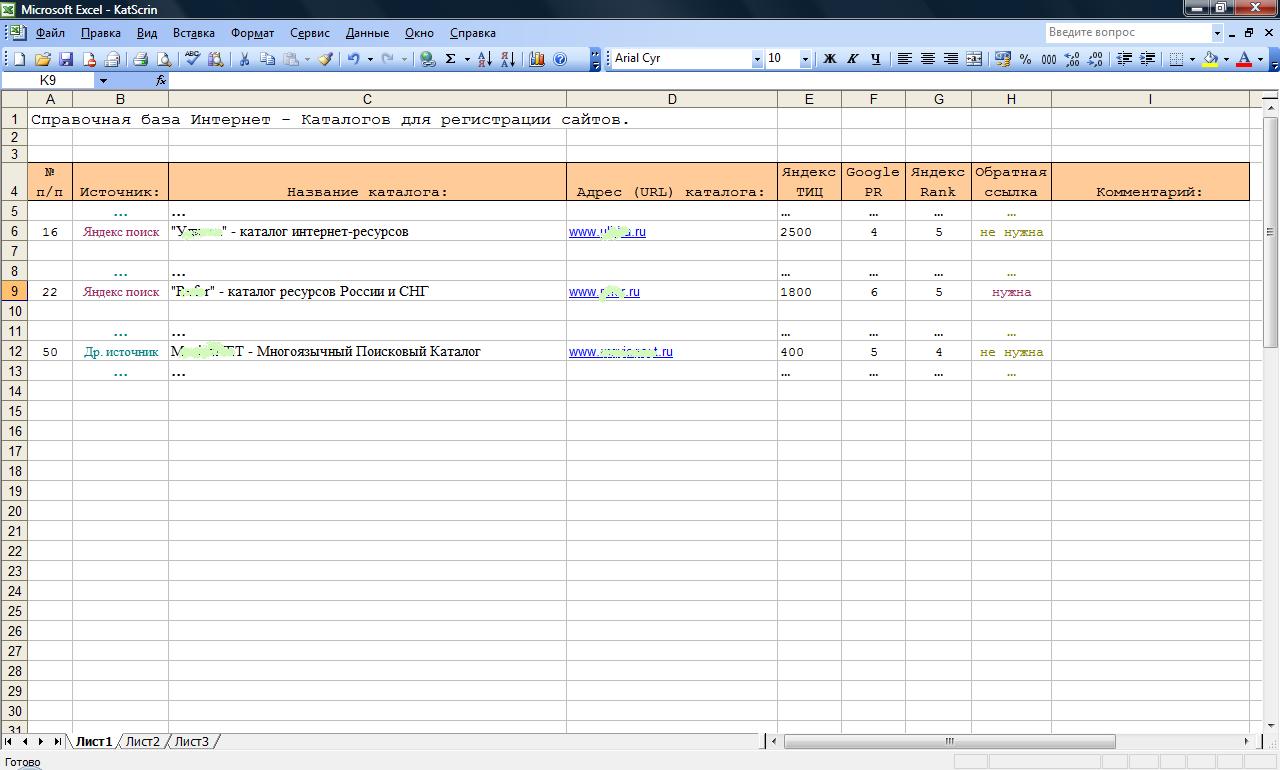The width and height of the screenshot is (1280, 770).
Task: Increase indent
Action: (x=1147, y=59)
